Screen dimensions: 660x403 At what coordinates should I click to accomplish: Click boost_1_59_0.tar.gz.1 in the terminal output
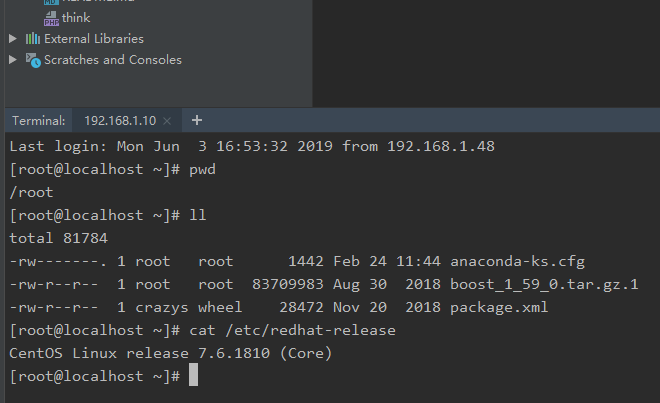544,284
